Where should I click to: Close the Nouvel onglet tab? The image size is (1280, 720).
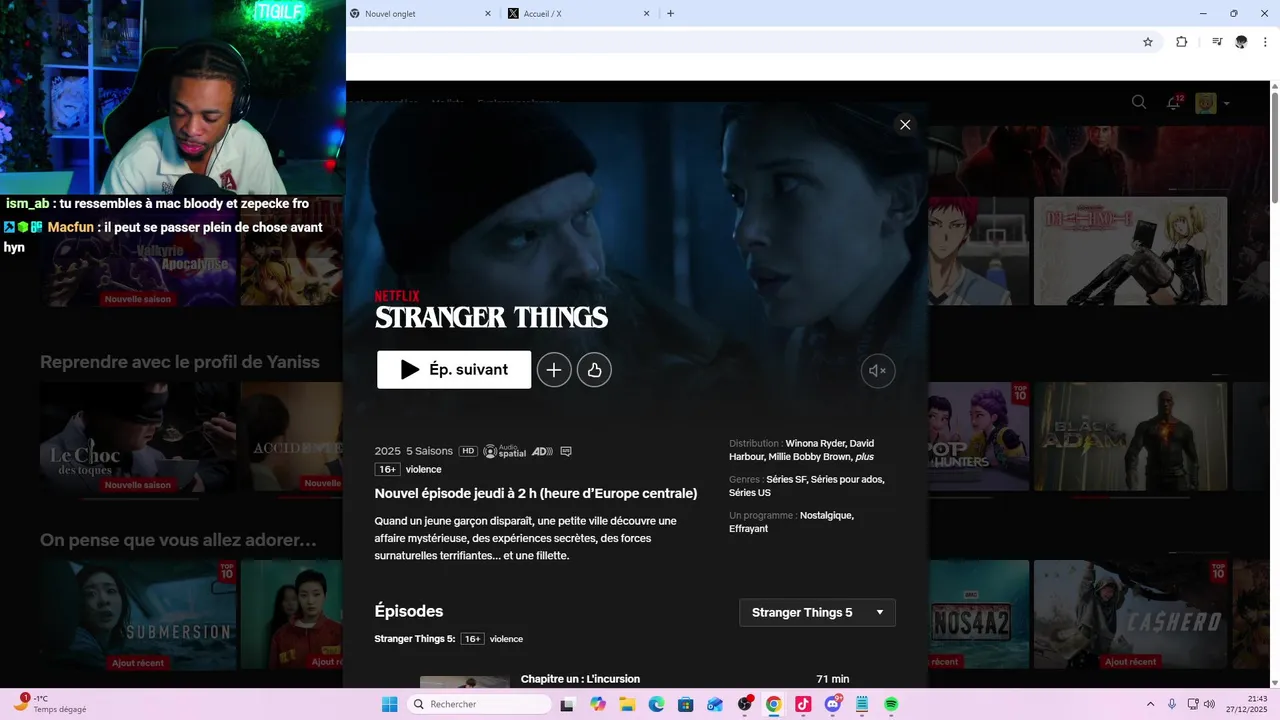click(x=488, y=14)
